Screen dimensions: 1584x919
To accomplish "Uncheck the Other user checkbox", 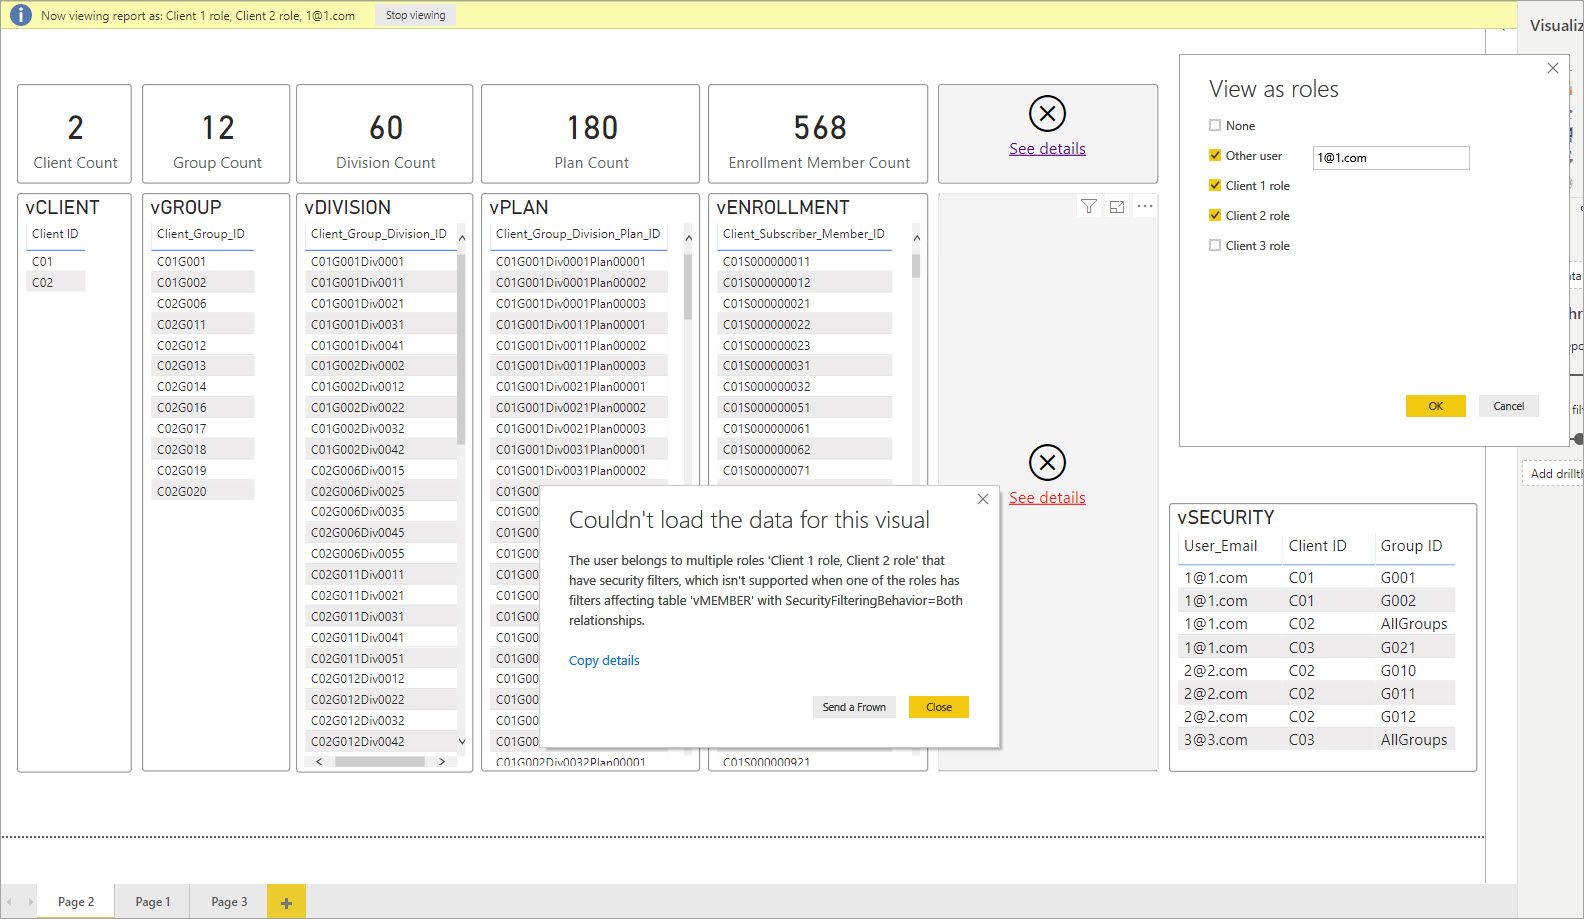I will (1215, 155).
